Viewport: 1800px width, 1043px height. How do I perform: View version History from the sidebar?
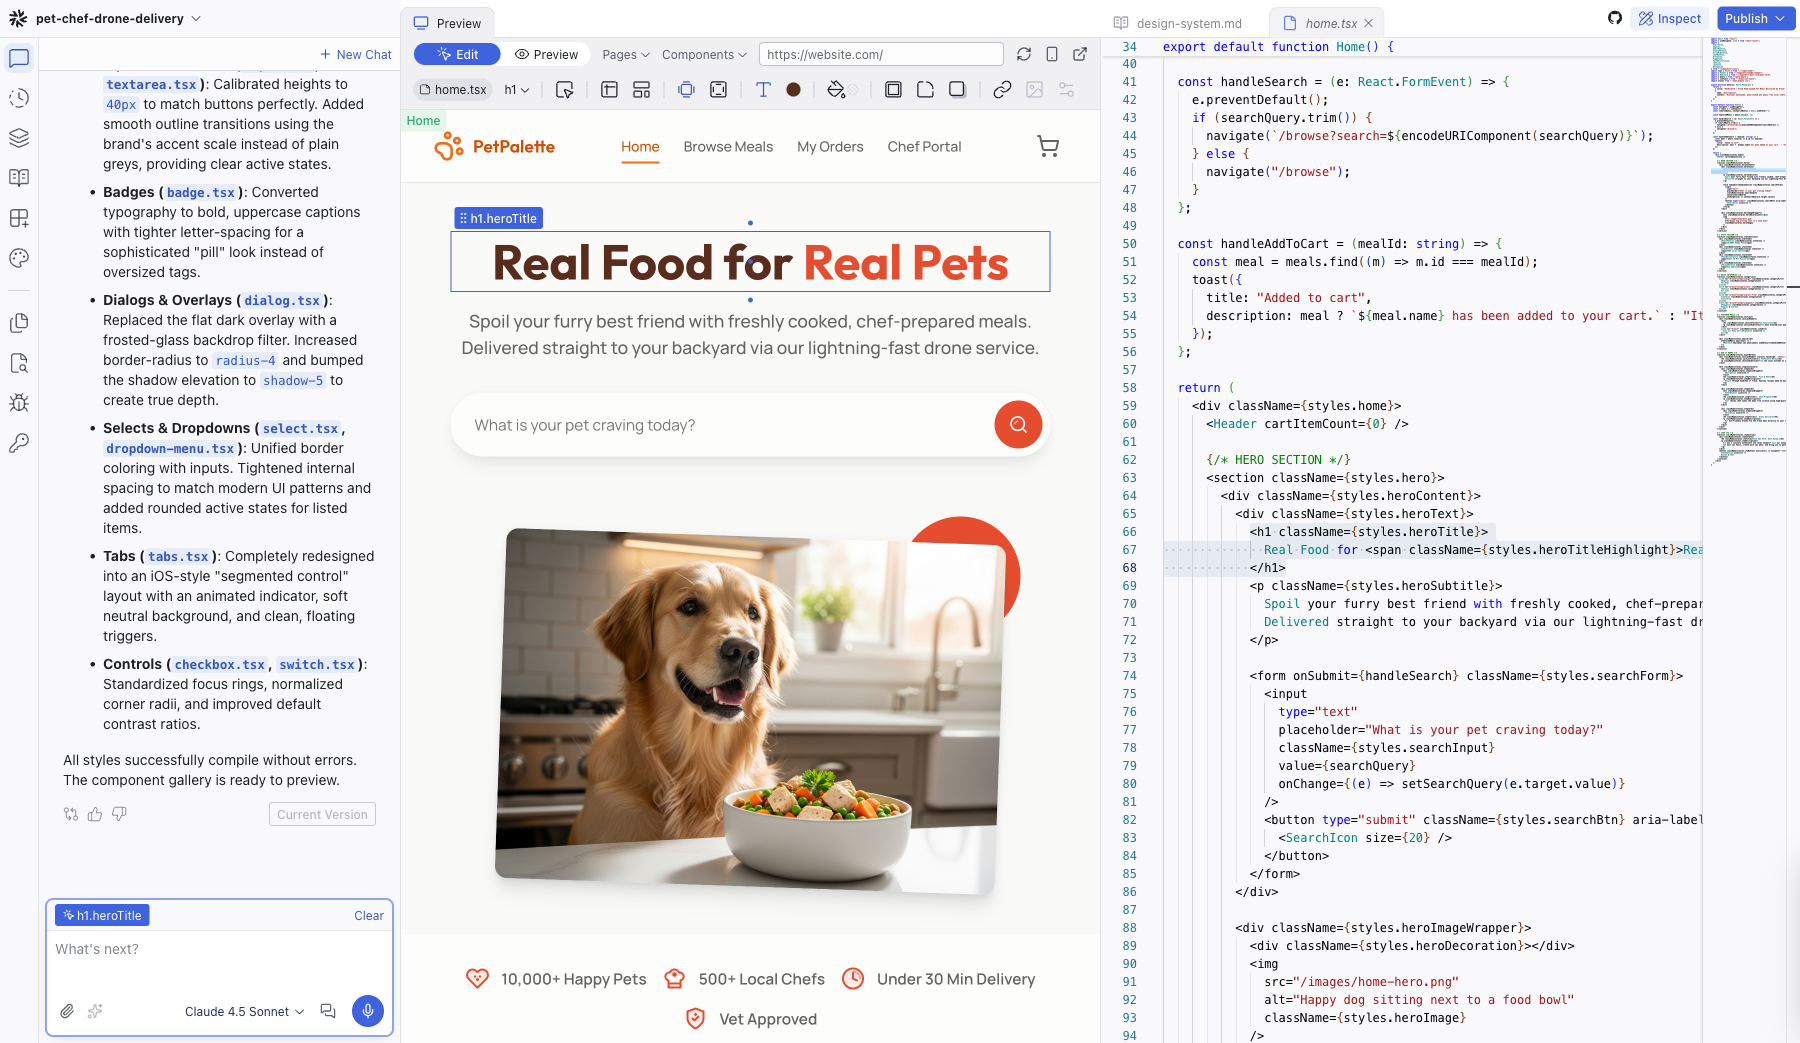[18, 98]
